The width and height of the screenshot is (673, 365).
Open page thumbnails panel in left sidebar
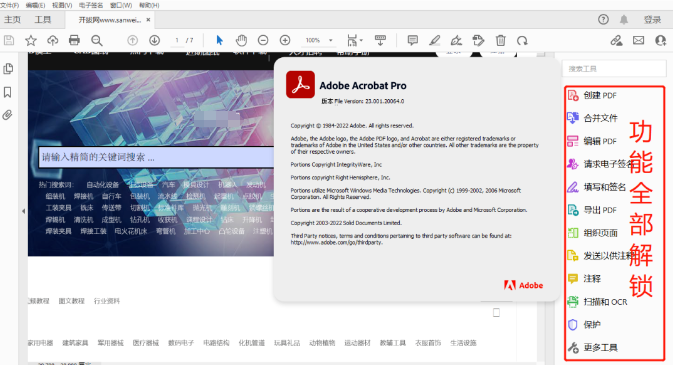pos(8,69)
